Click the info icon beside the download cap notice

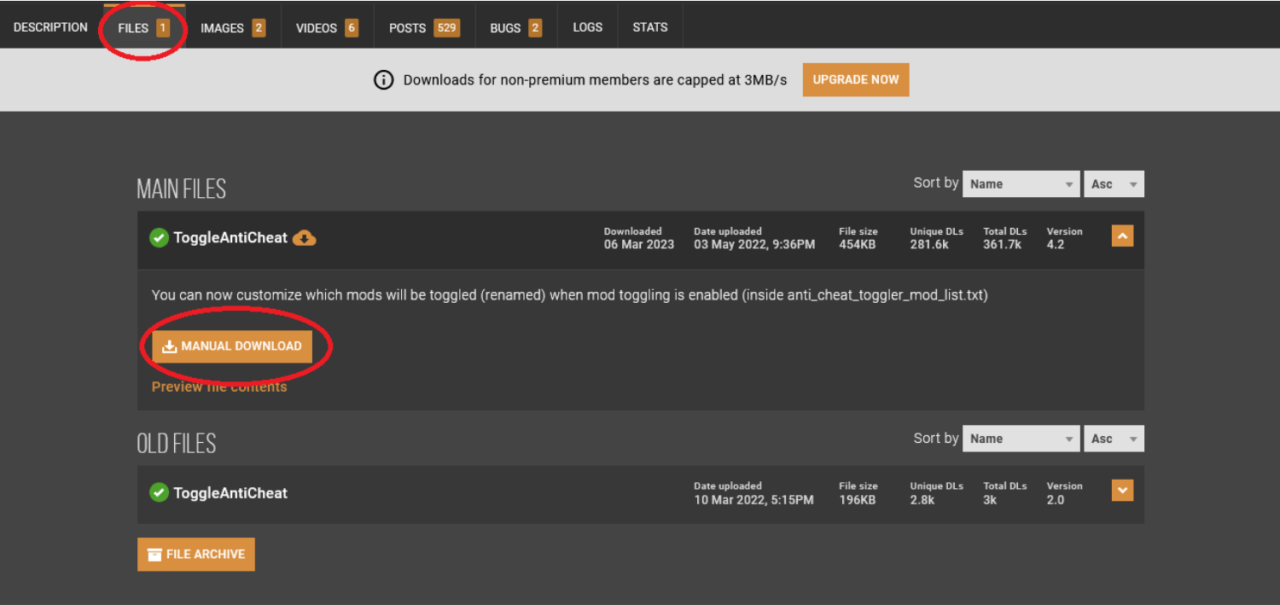[x=383, y=80]
